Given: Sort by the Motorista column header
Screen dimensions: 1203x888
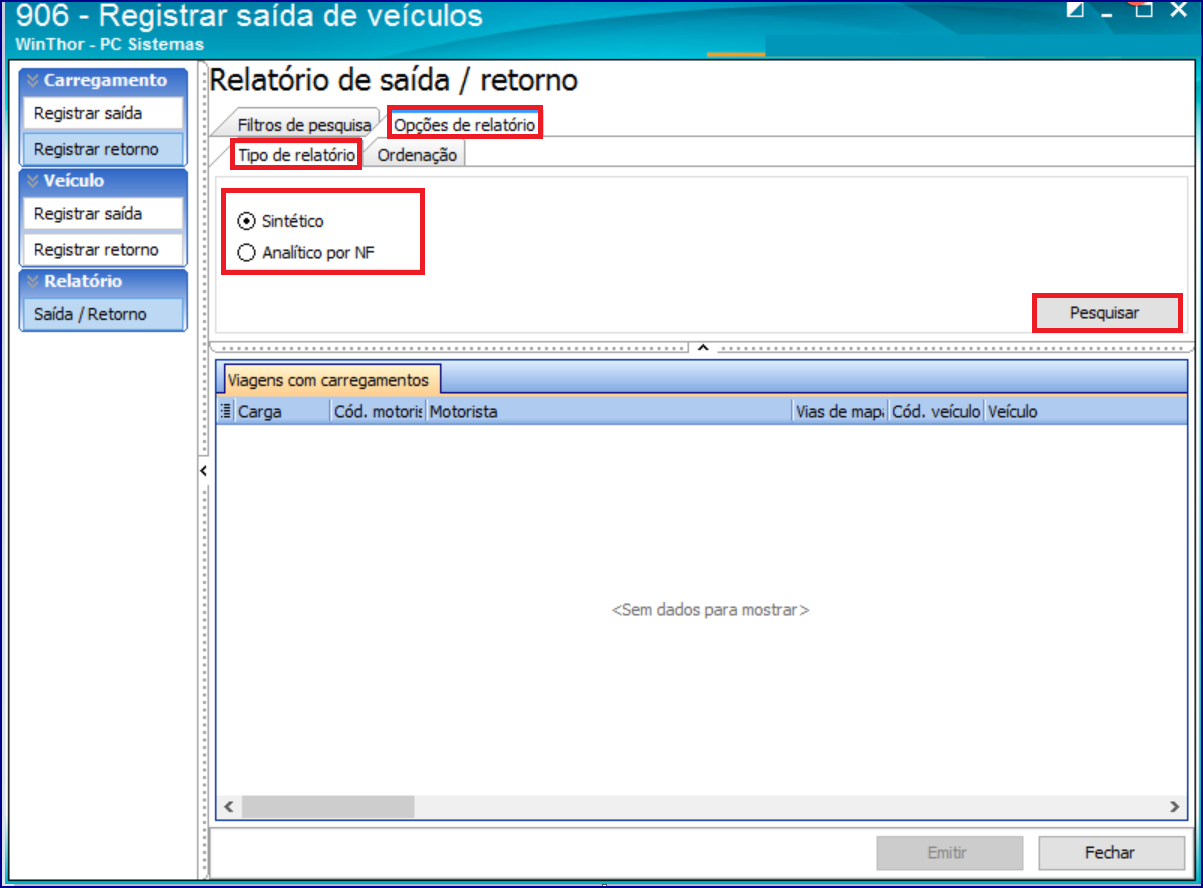Looking at the screenshot, I should [x=608, y=411].
